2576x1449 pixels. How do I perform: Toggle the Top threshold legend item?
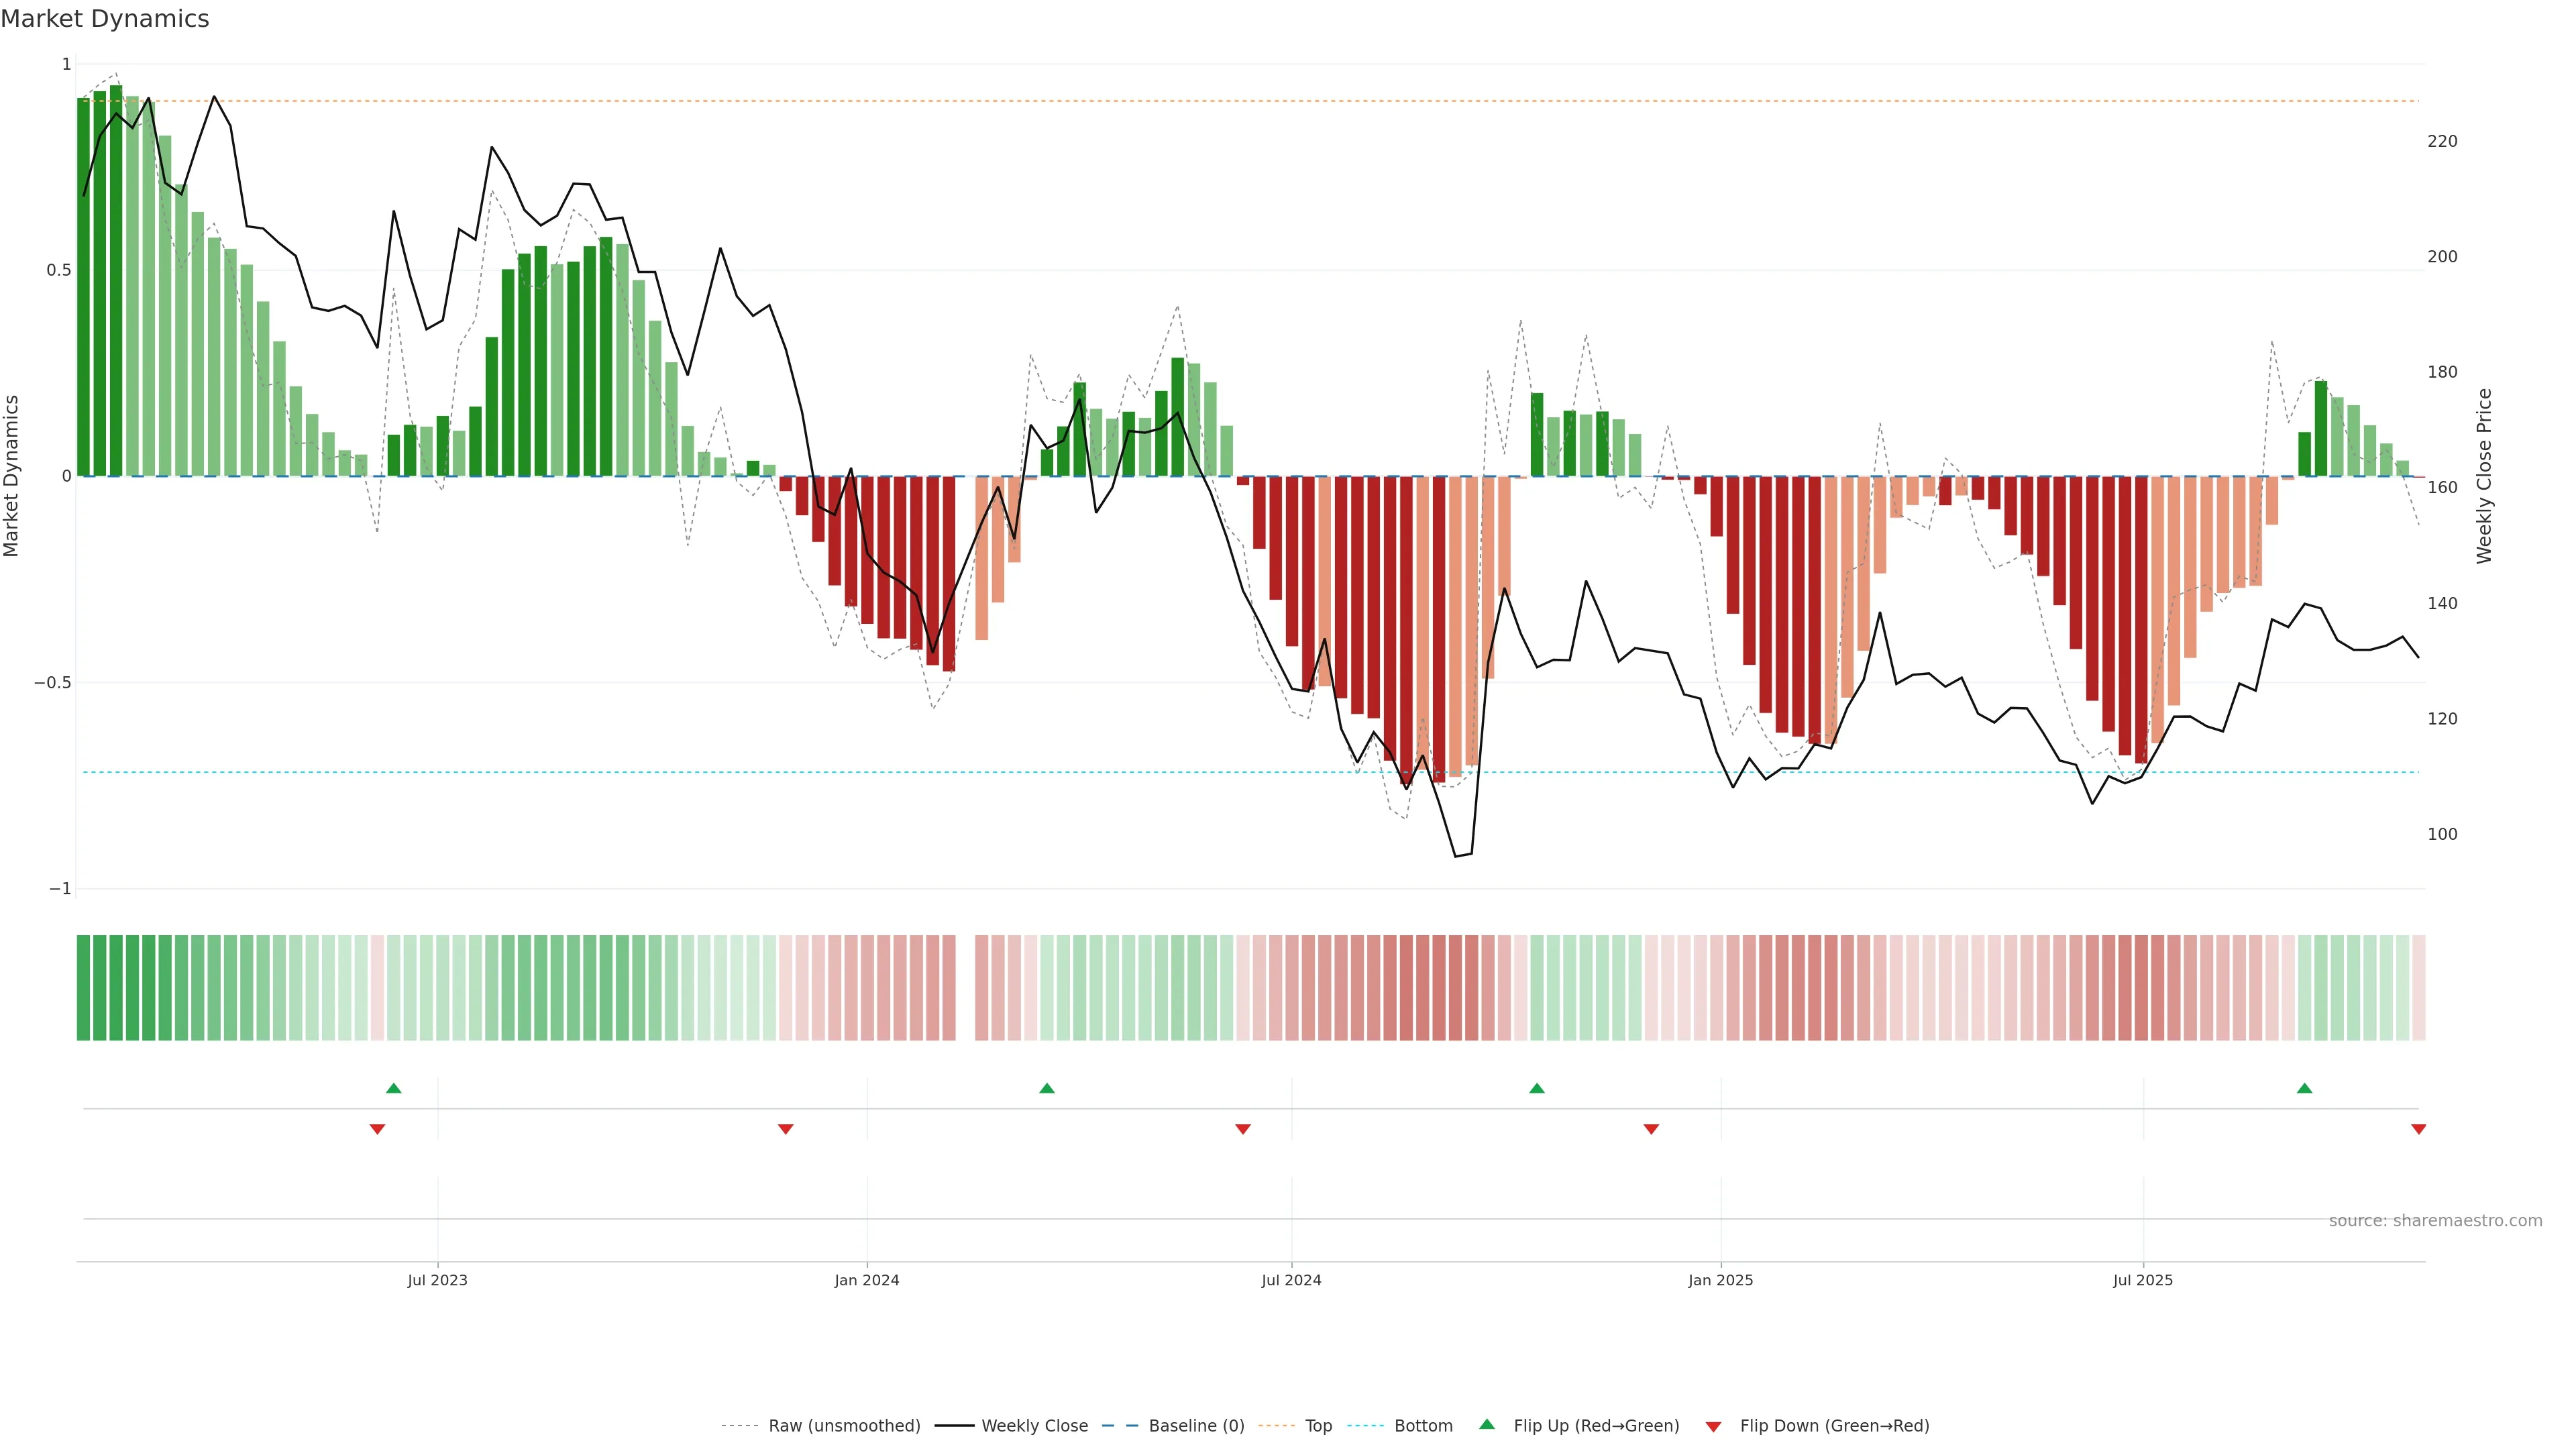(x=1318, y=1426)
